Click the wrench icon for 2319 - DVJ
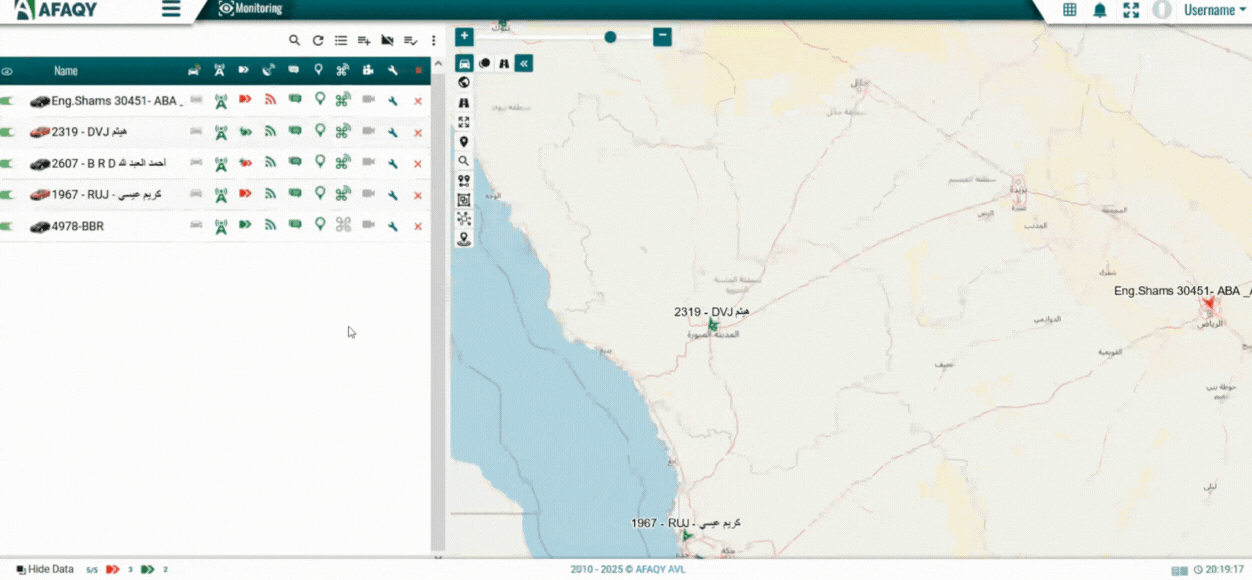Viewport: 1252px width, 580px height. click(x=393, y=132)
